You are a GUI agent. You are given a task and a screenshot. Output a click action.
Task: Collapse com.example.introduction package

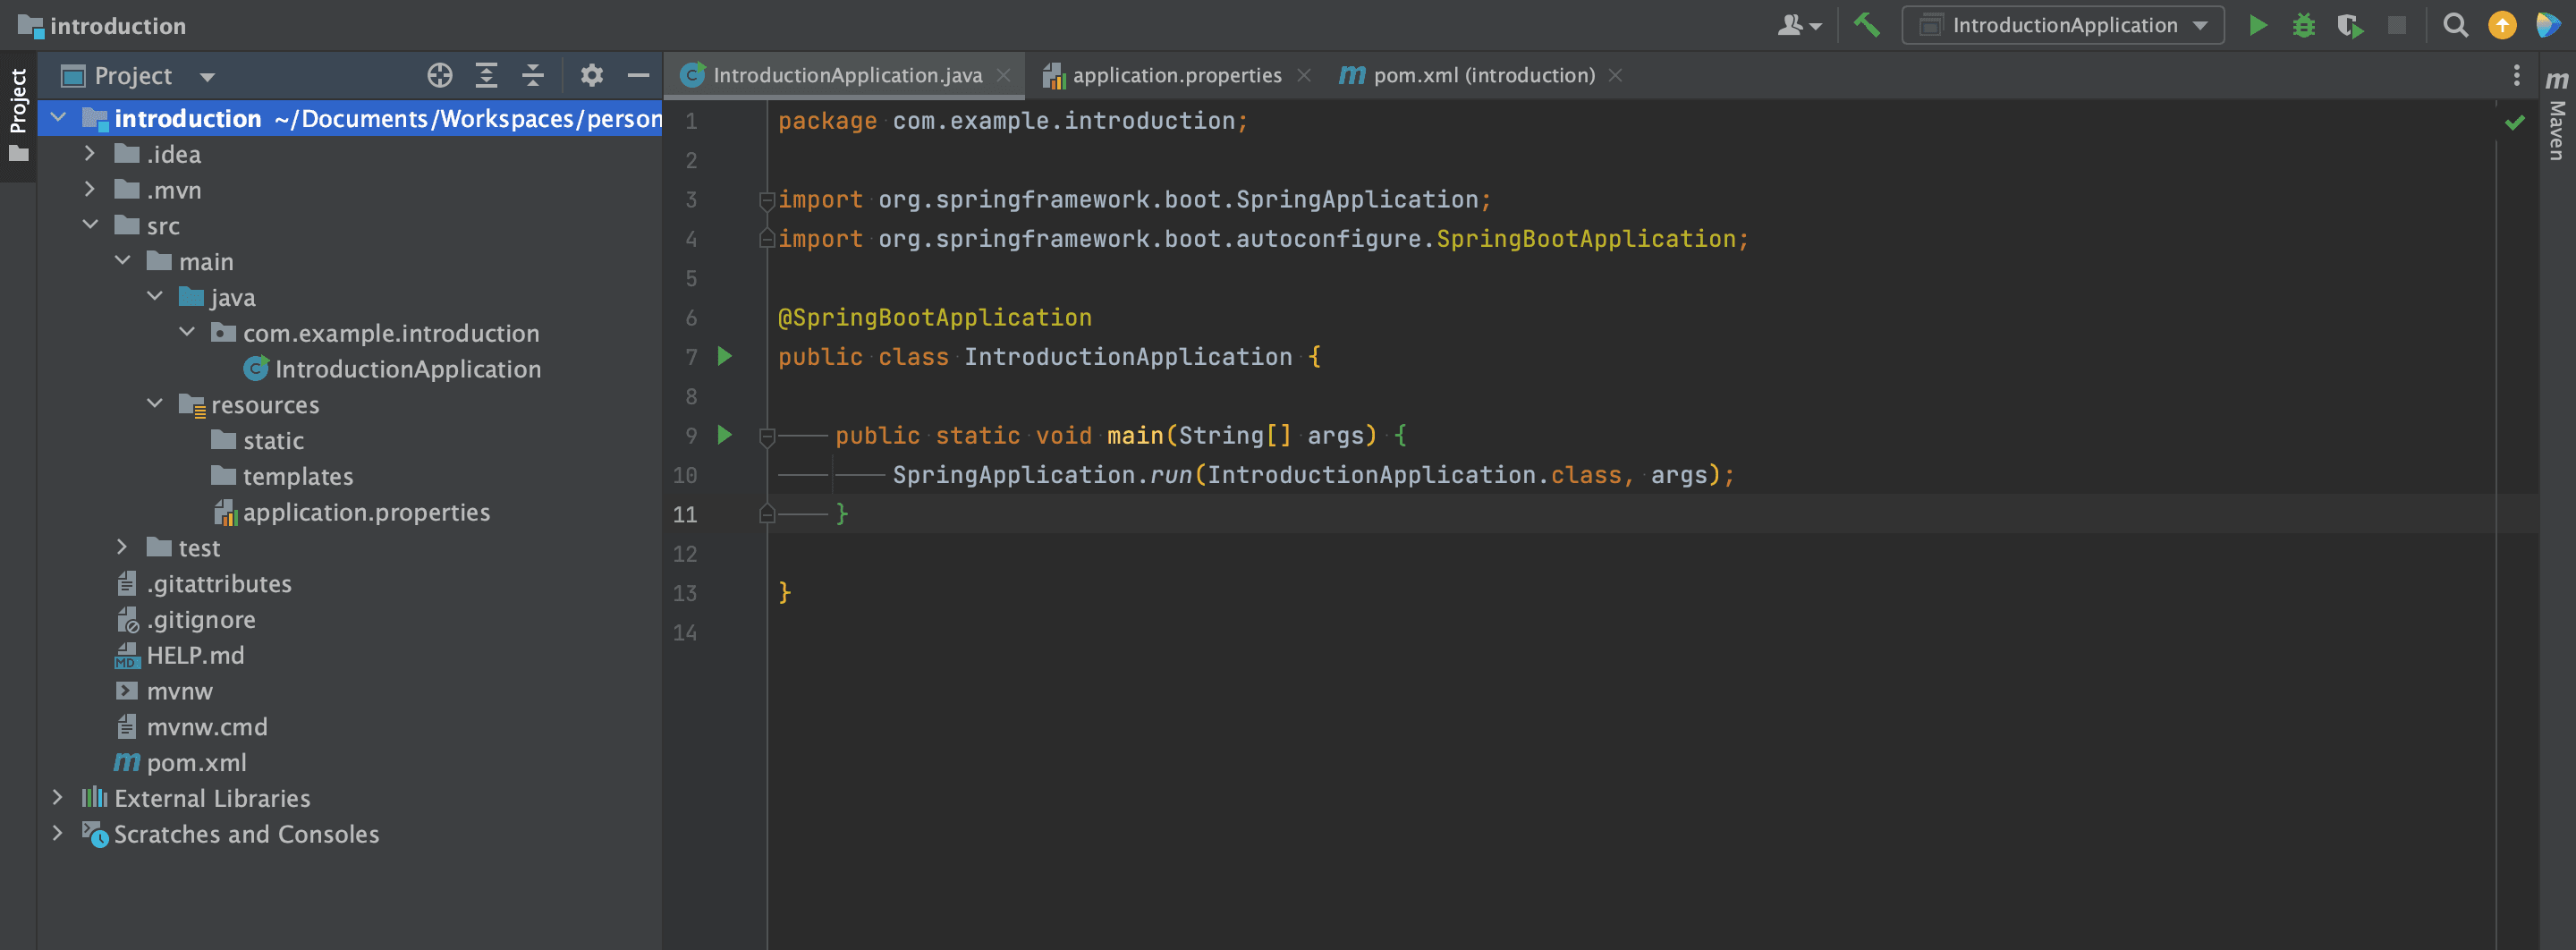tap(186, 333)
